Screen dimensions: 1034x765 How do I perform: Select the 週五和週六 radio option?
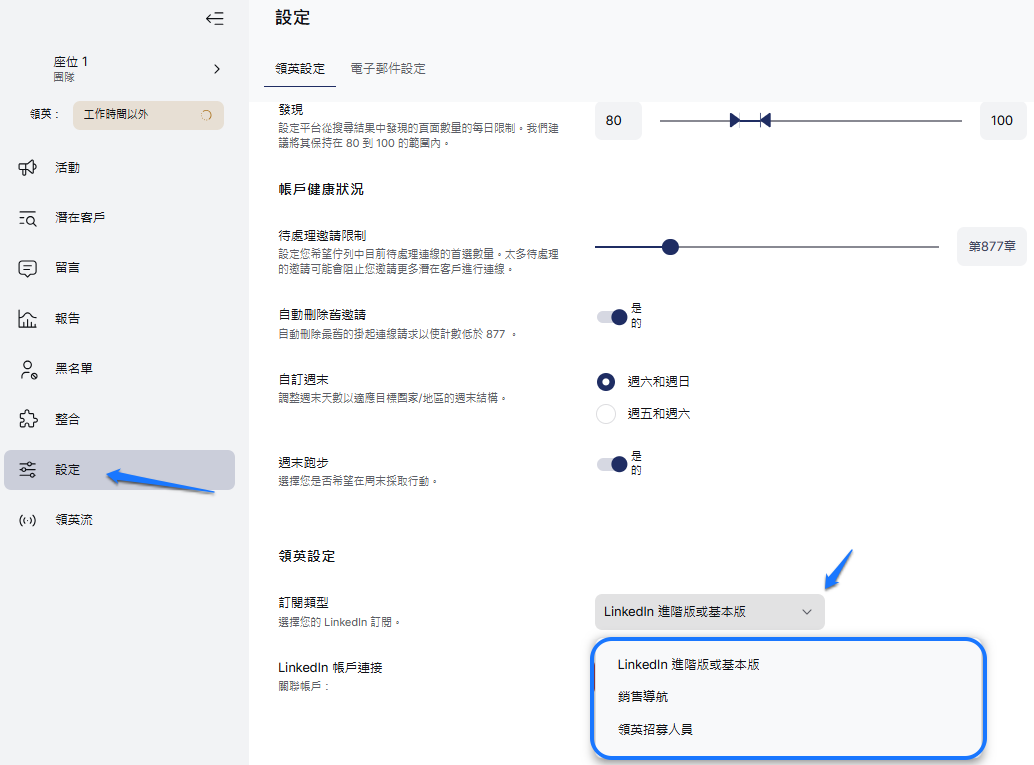(x=606, y=414)
